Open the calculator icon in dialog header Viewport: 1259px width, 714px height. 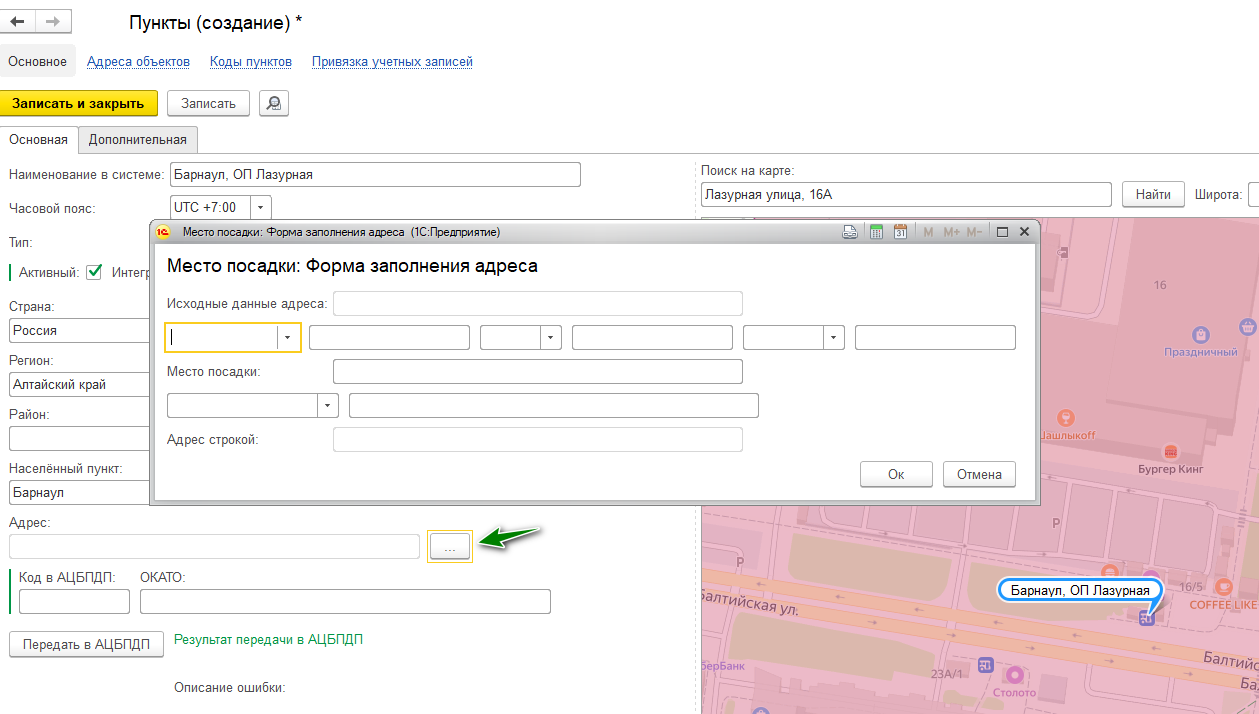click(876, 232)
